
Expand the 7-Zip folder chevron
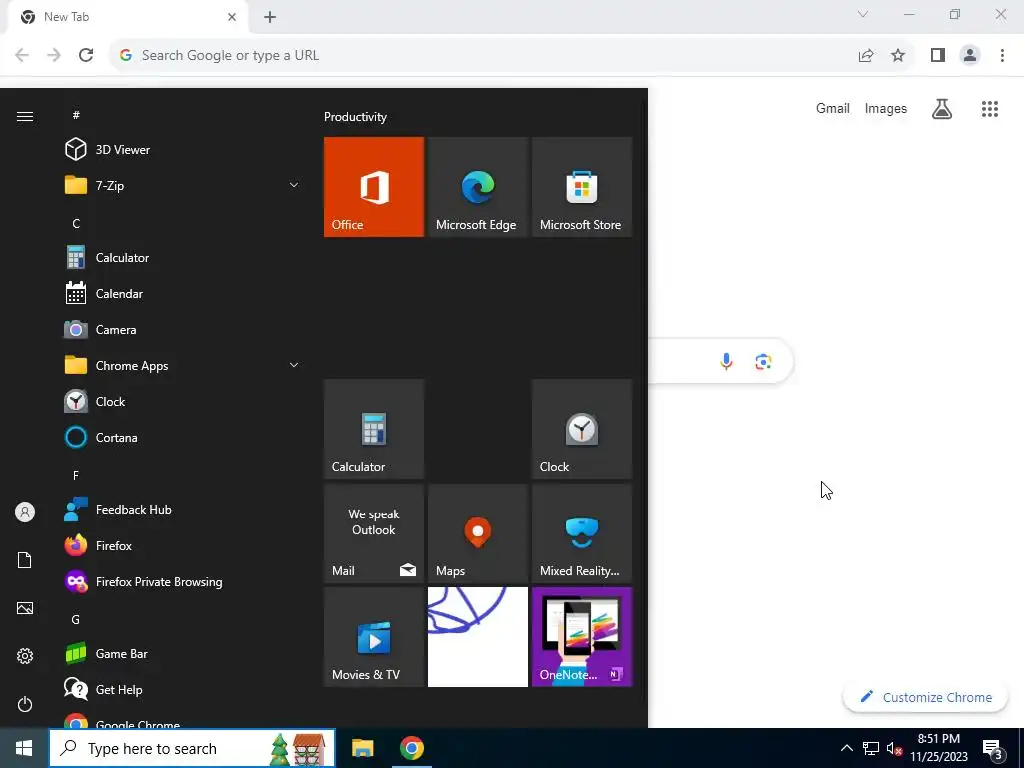294,185
